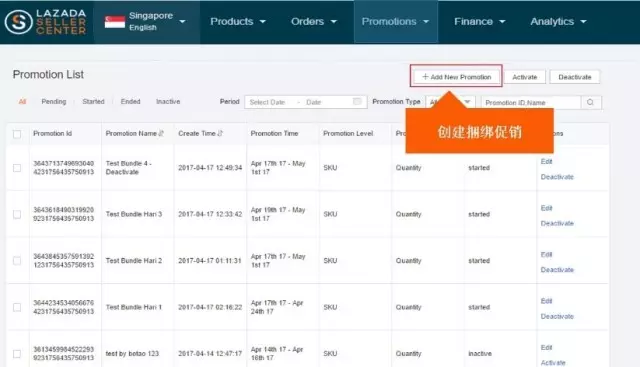Check the Test Bundle Hari 1 row

click(17, 307)
